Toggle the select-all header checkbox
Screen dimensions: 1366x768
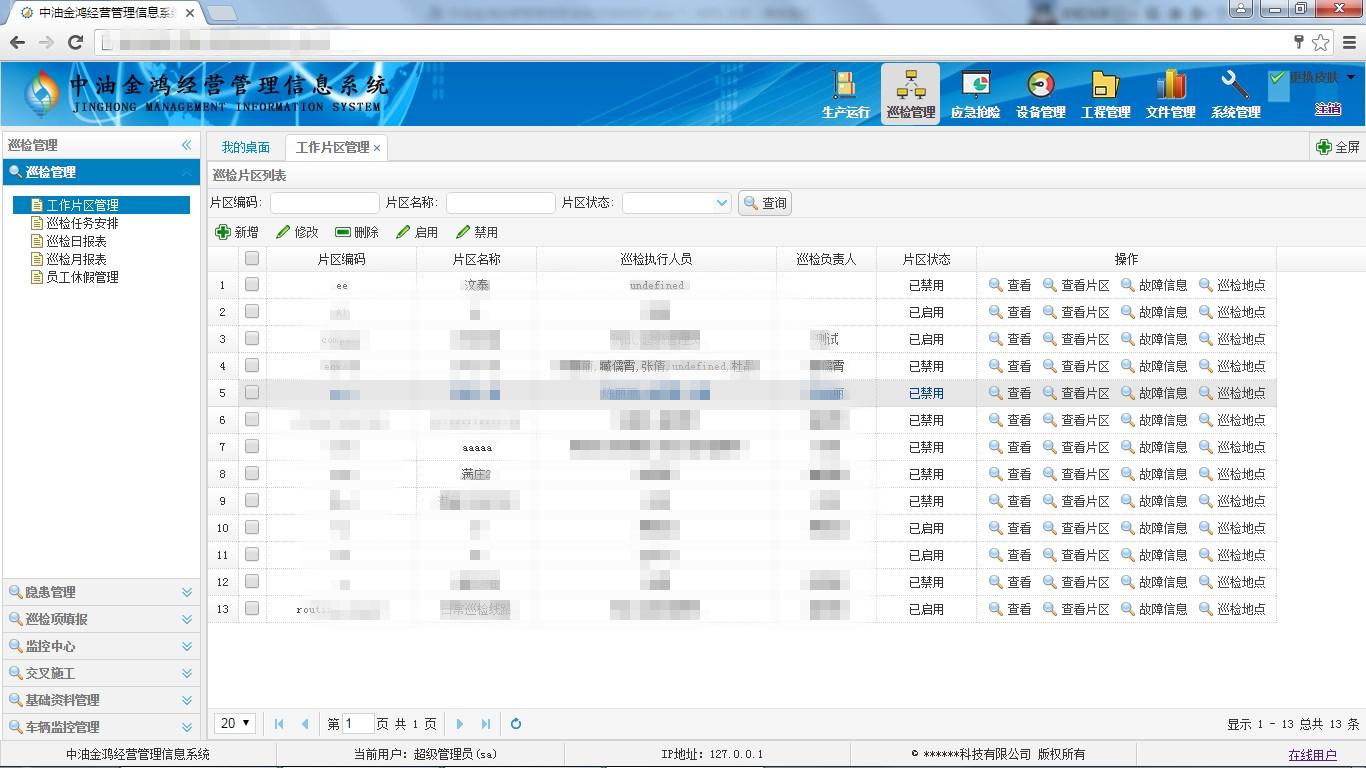[x=252, y=258]
